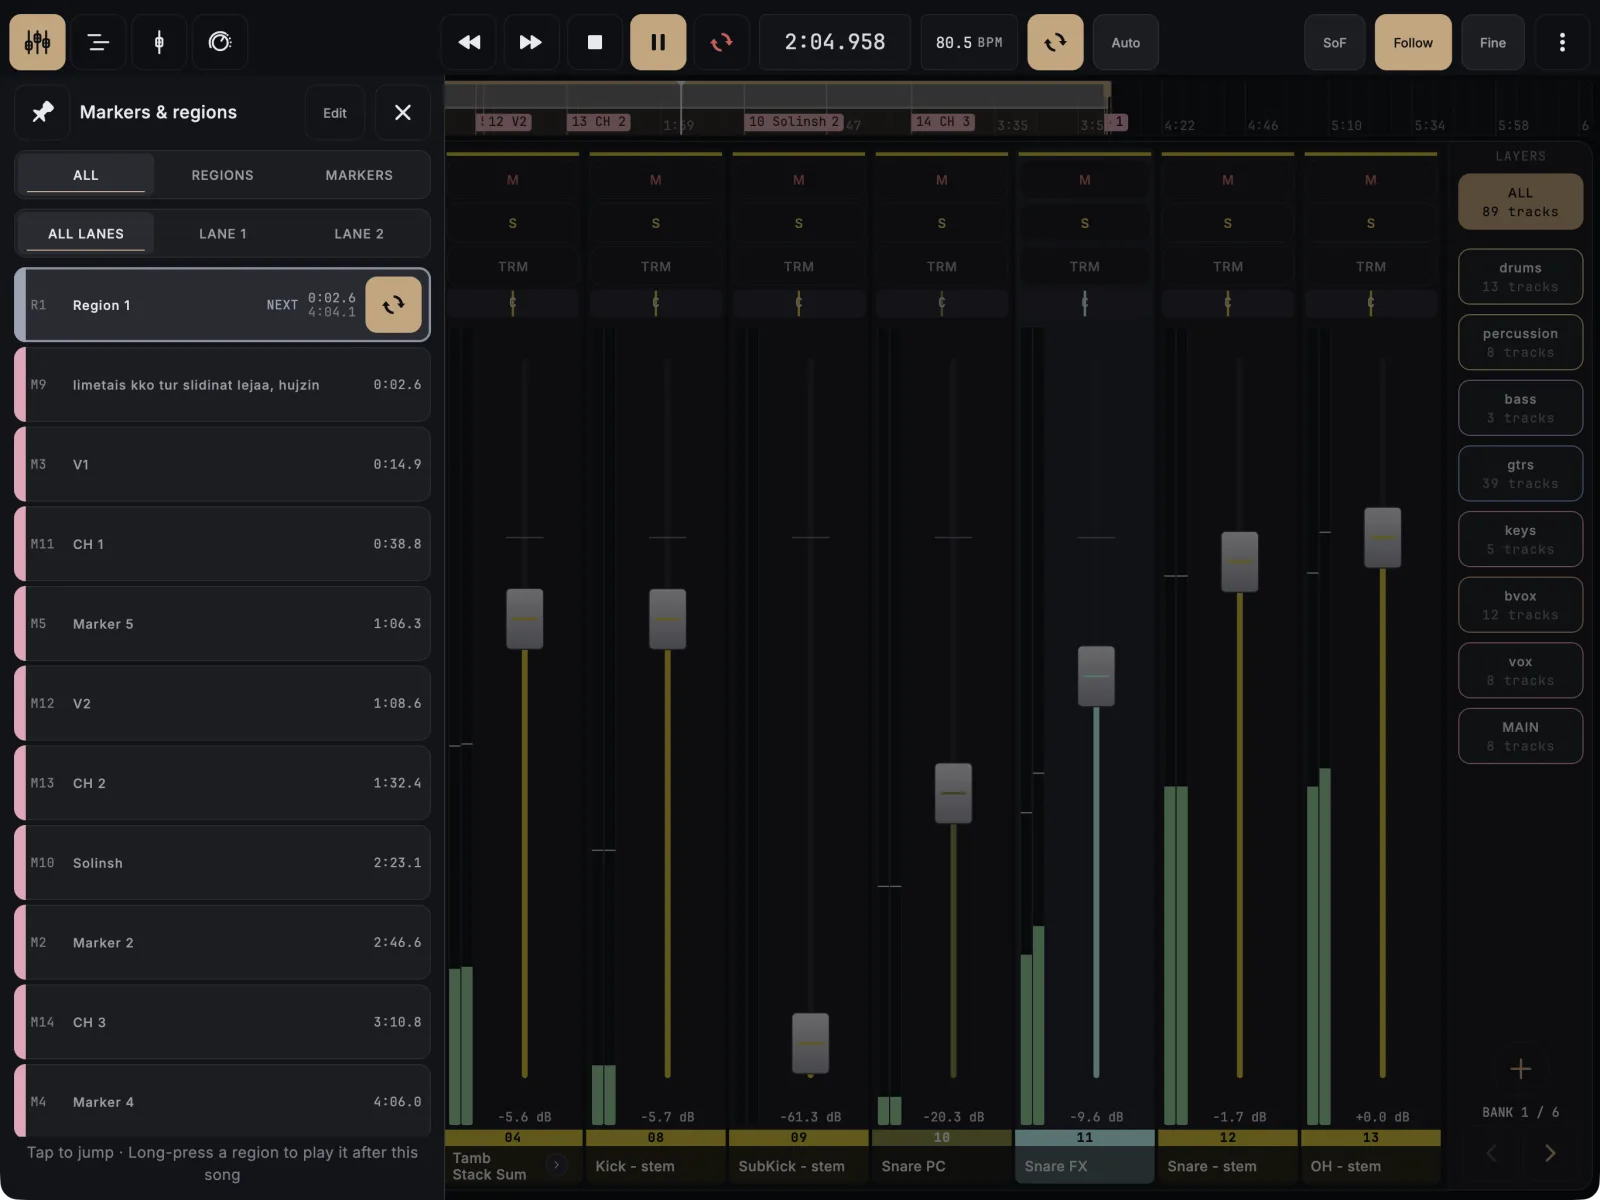Enable Fine adjustment button
Image resolution: width=1600 pixels, height=1200 pixels.
tap(1493, 42)
